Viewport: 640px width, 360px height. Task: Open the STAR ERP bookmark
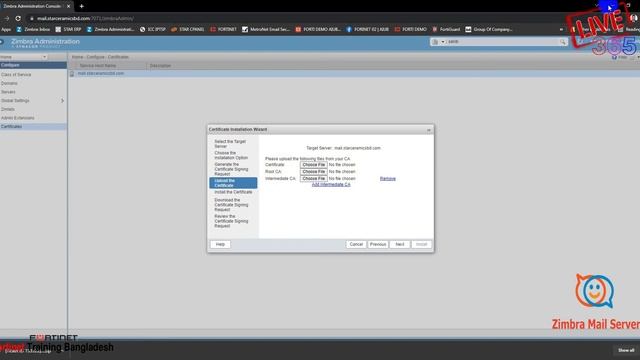tap(68, 29)
